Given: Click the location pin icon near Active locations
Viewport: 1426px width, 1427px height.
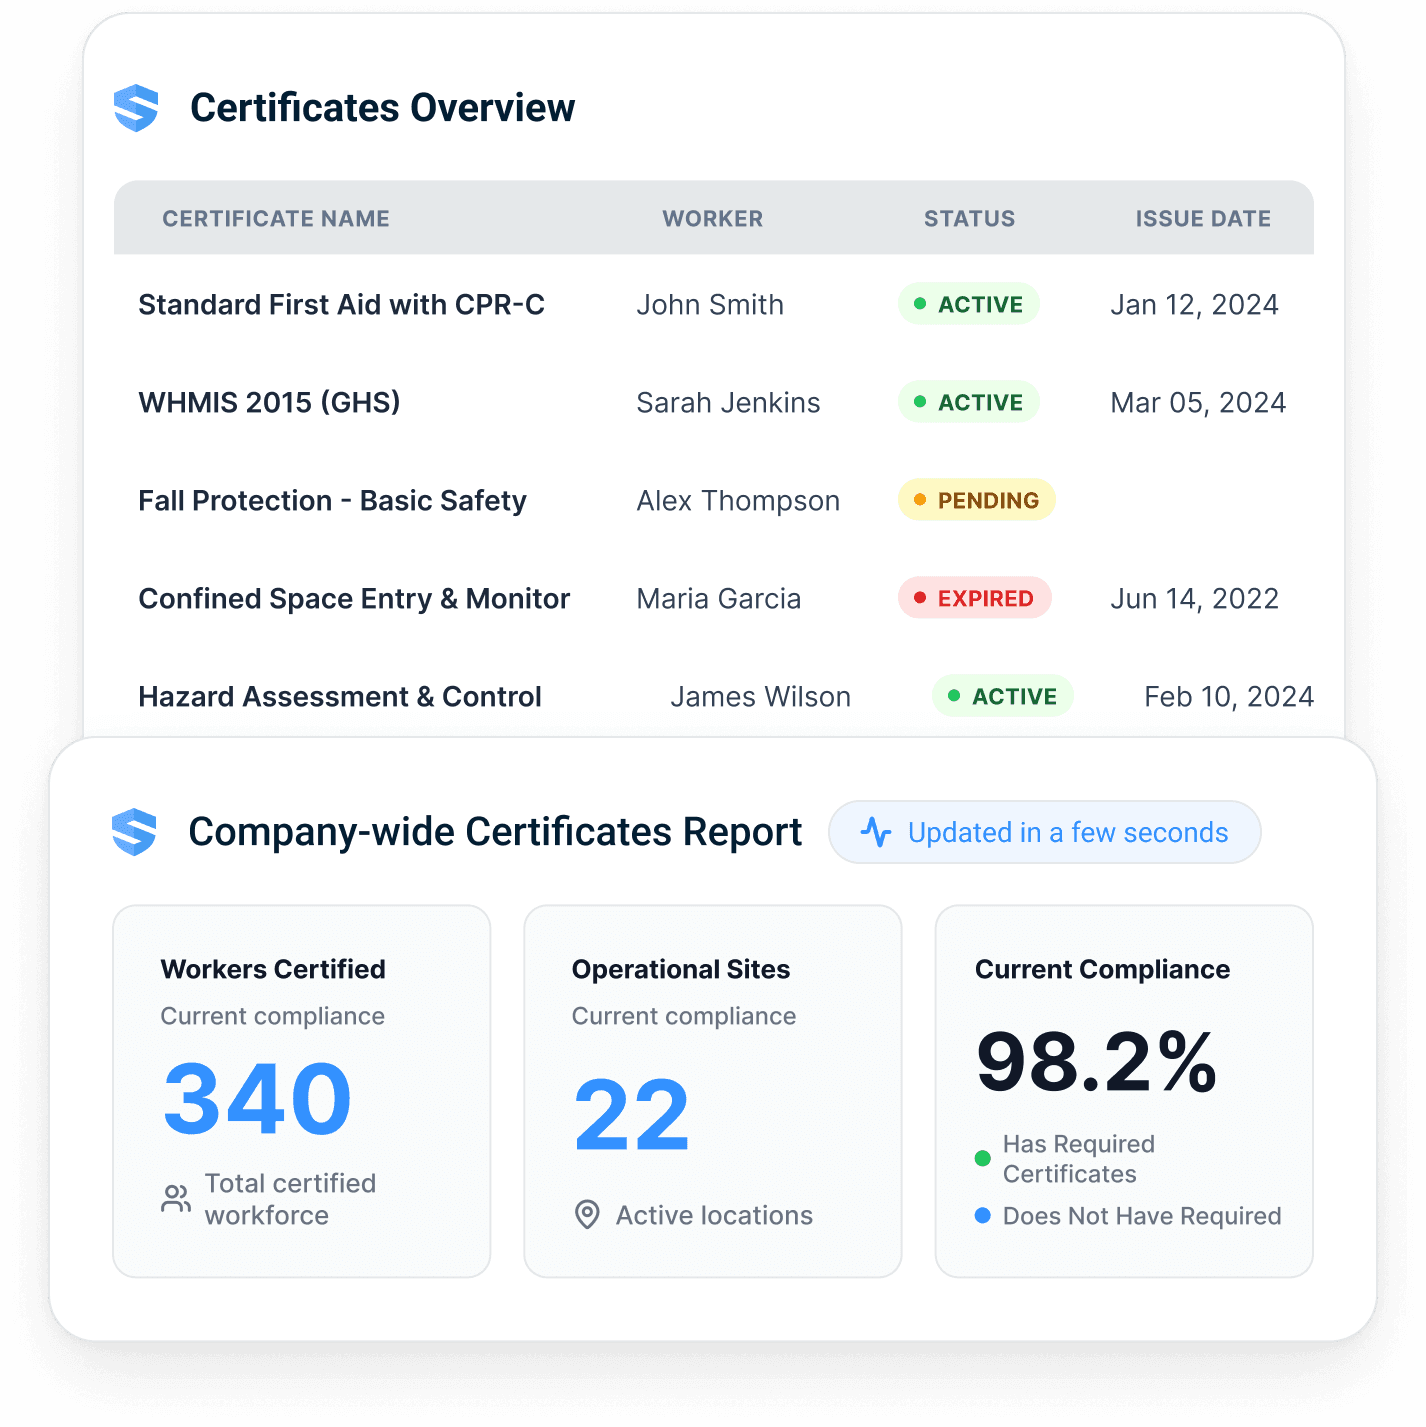Looking at the screenshot, I should (x=587, y=1215).
